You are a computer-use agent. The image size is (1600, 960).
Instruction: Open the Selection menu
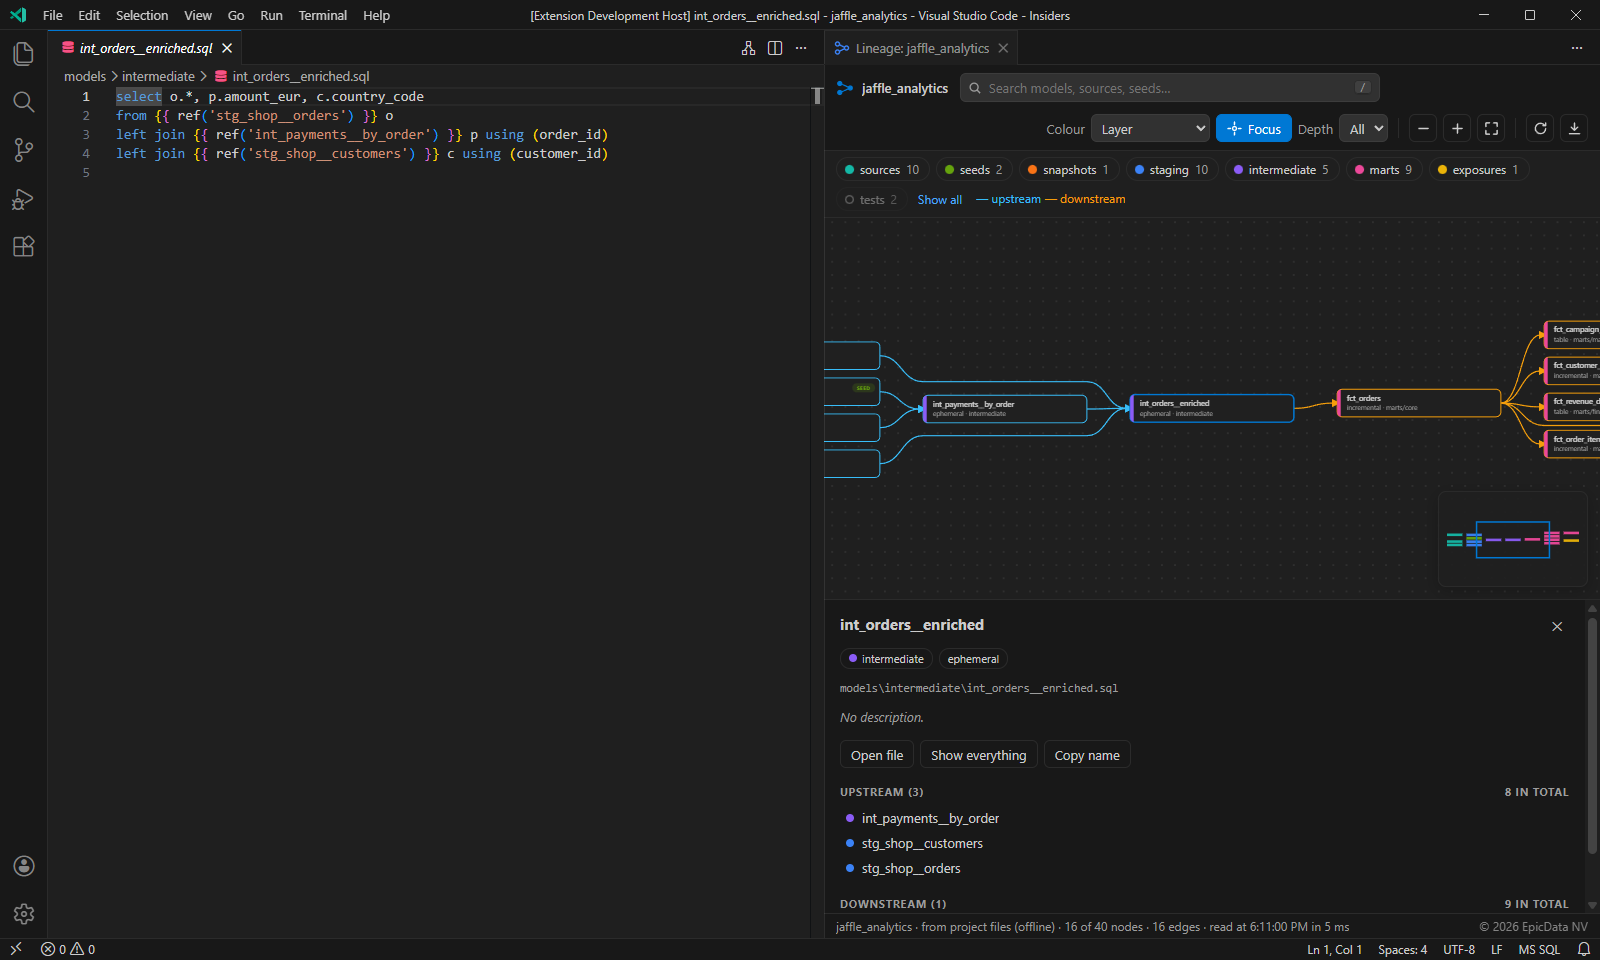(142, 15)
